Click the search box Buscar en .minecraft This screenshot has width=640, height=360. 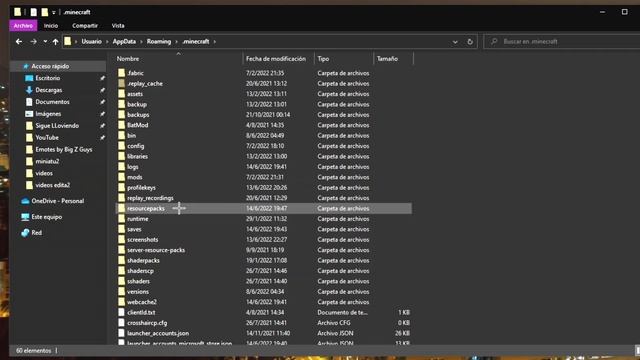click(563, 42)
